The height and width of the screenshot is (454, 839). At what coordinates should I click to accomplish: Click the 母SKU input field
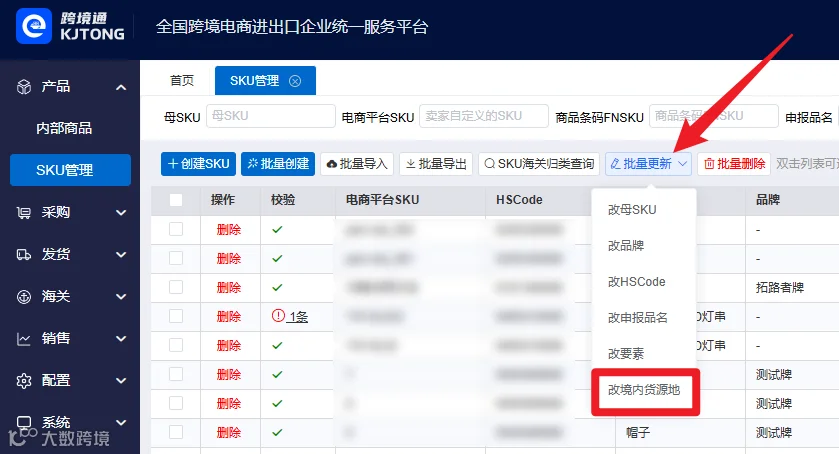pyautogui.click(x=271, y=116)
